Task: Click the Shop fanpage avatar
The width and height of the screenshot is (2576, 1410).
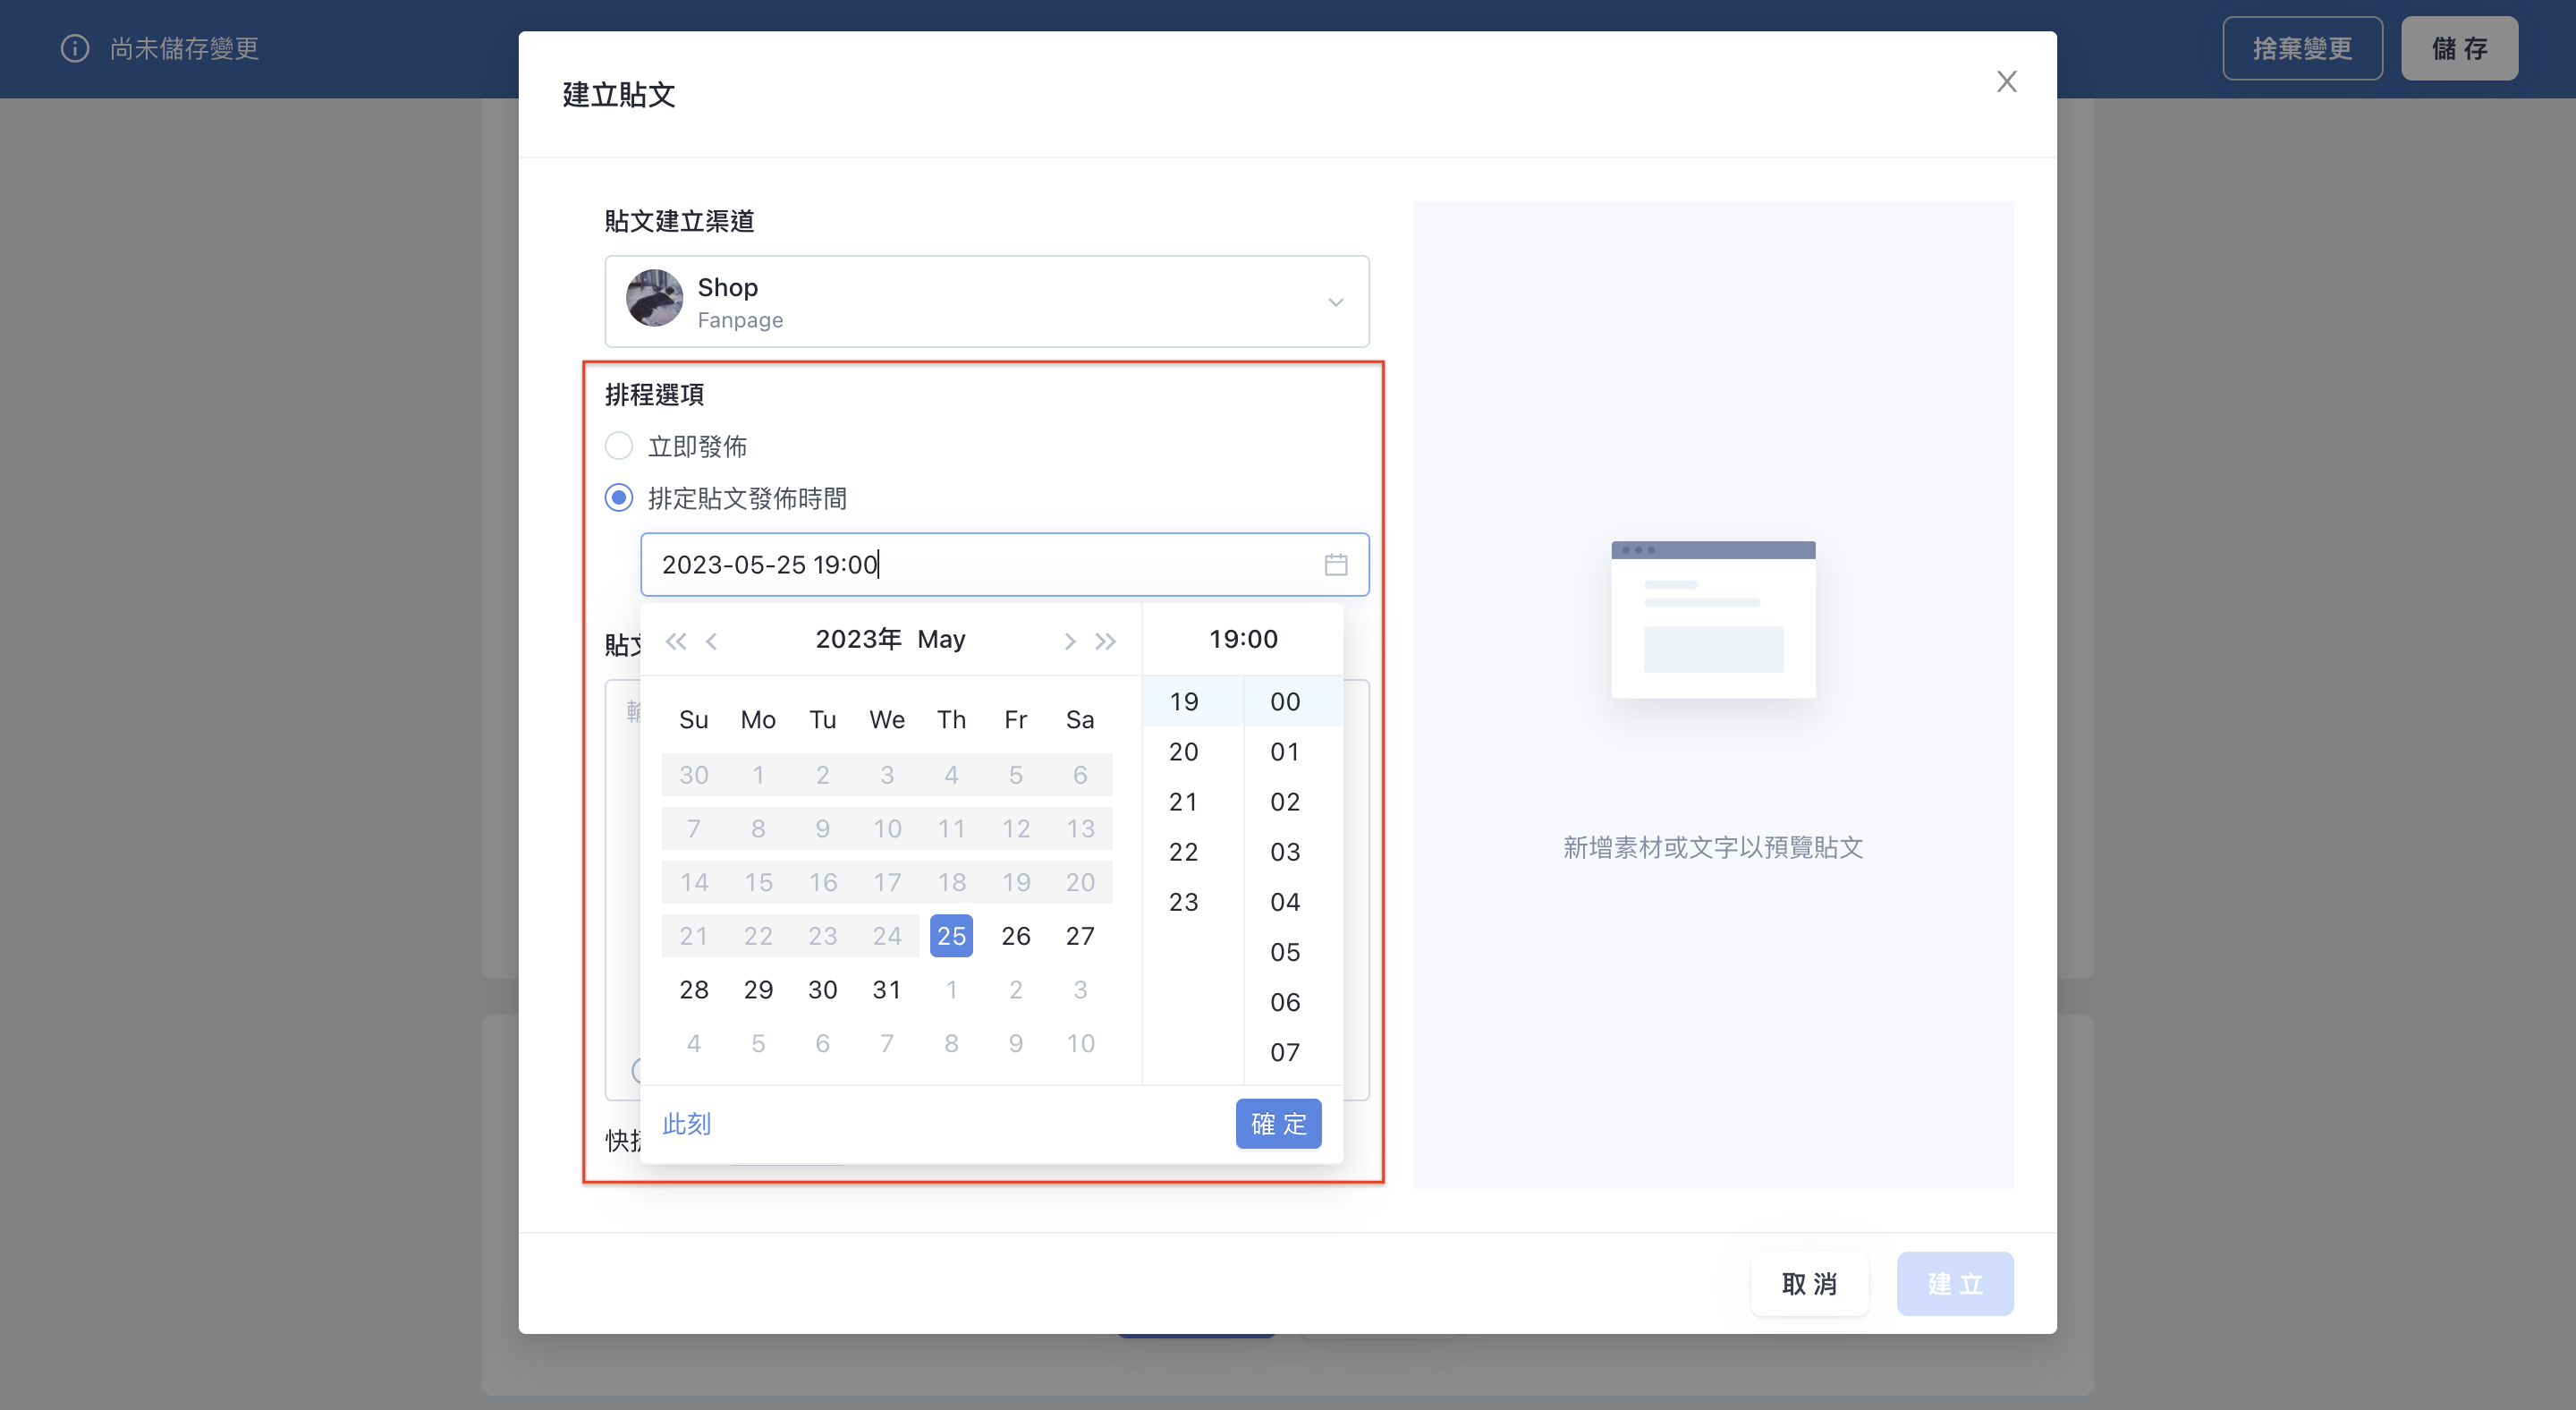Action: (654, 298)
